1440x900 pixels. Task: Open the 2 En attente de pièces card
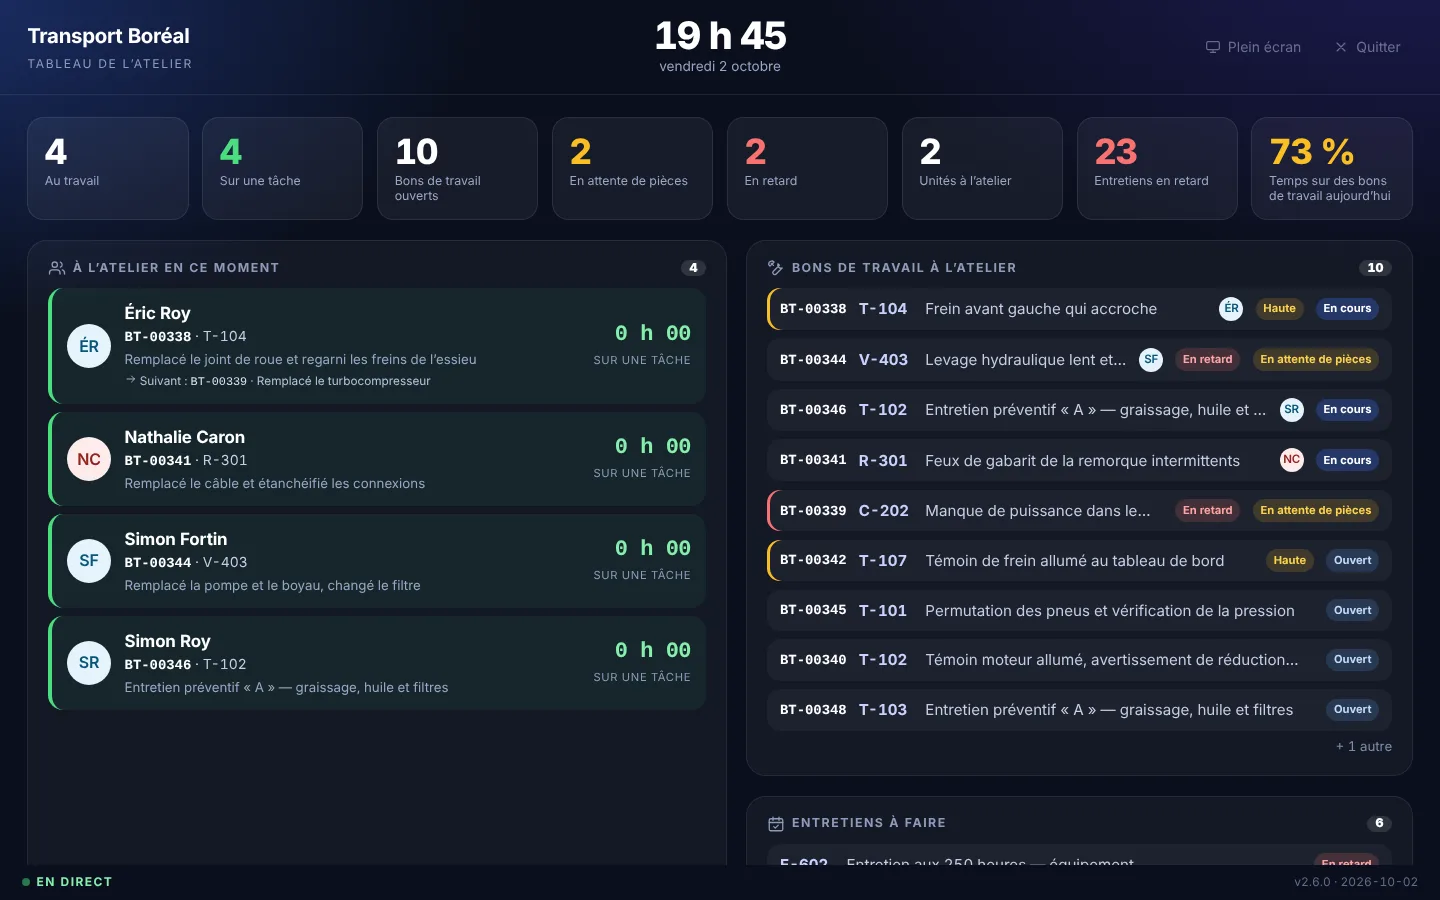point(632,168)
